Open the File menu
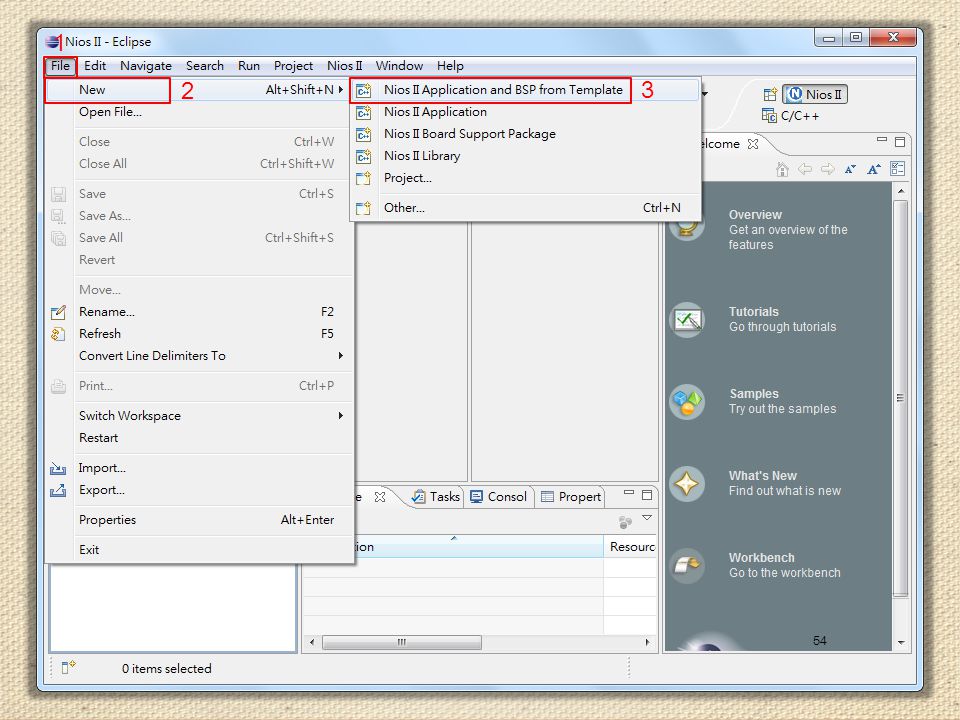 point(60,66)
